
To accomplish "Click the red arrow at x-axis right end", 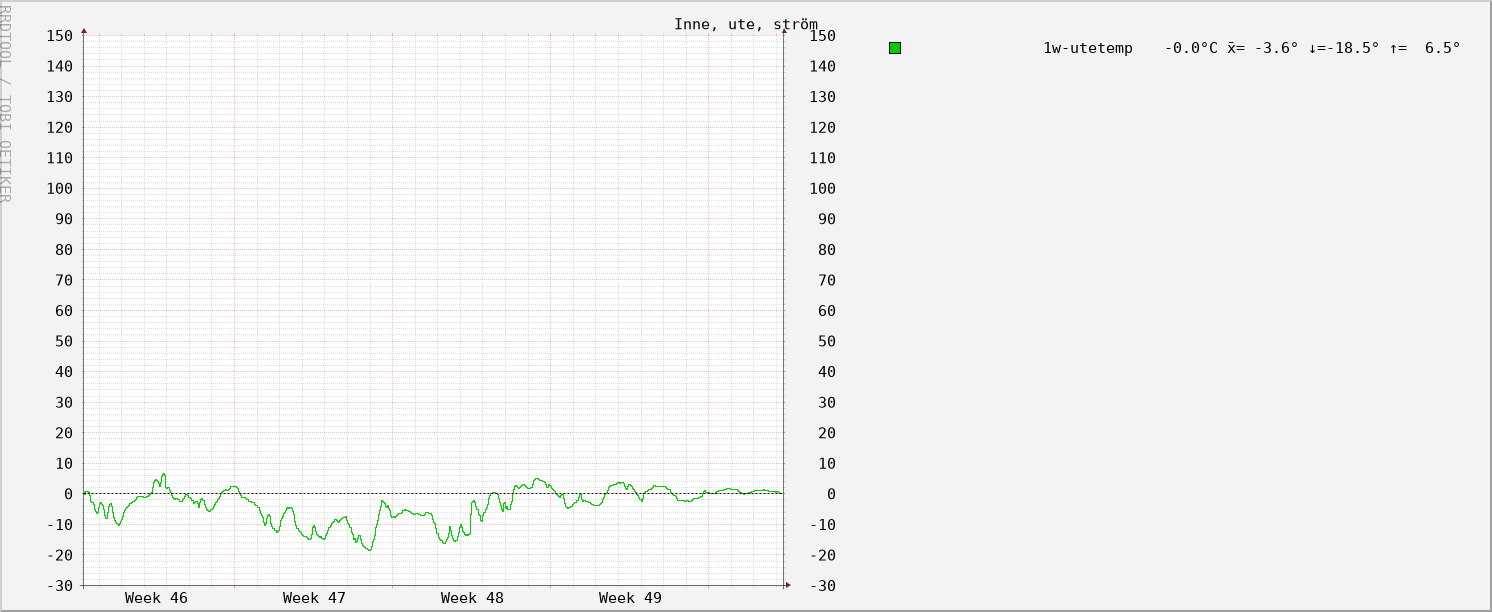I will coord(788,585).
